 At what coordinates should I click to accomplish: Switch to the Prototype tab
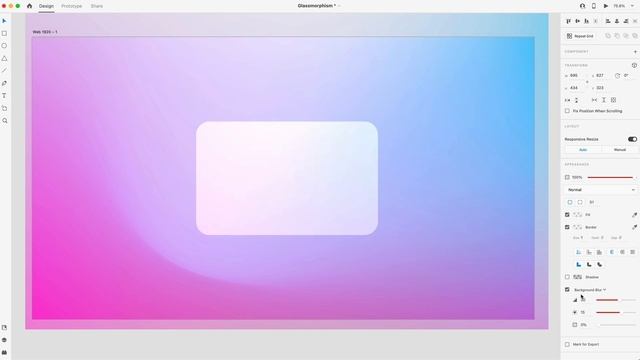(71, 6)
